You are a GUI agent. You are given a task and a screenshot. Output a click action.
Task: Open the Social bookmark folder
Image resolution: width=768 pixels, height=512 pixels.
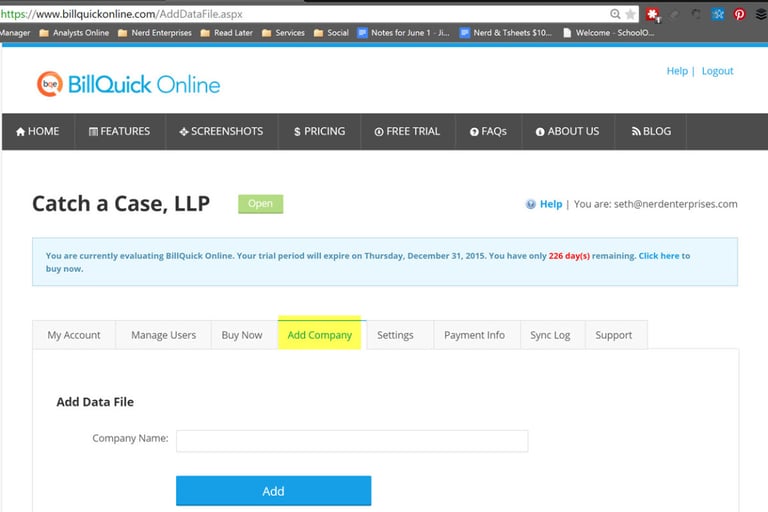tap(332, 33)
